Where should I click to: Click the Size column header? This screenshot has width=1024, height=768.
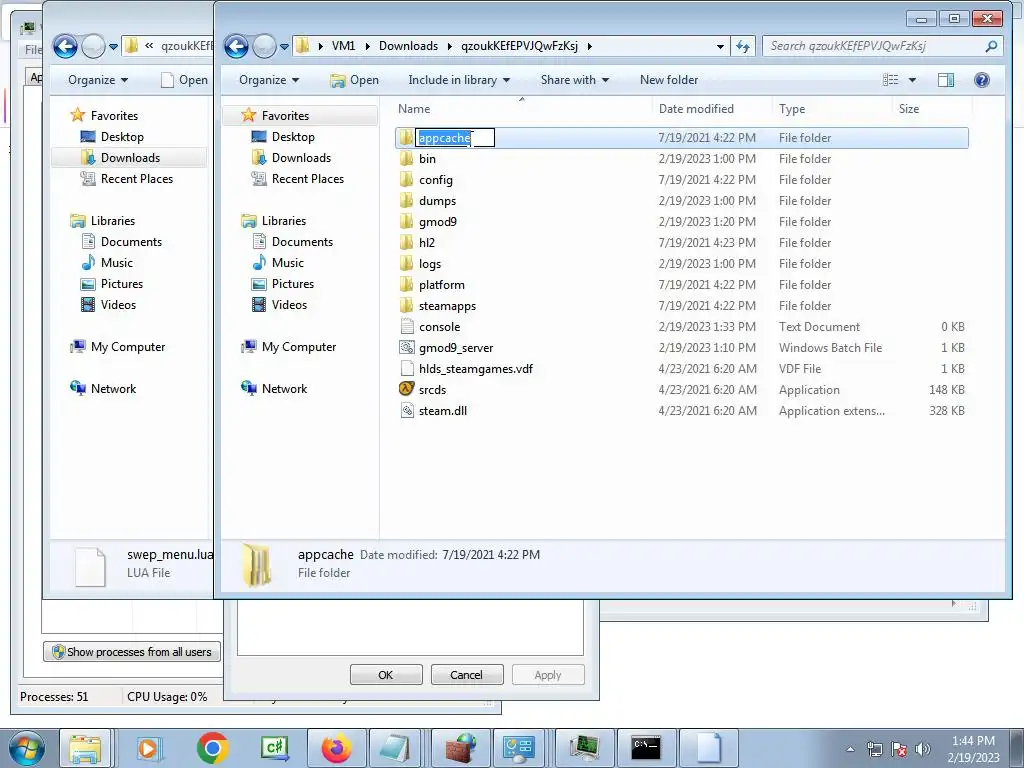pos(931,109)
